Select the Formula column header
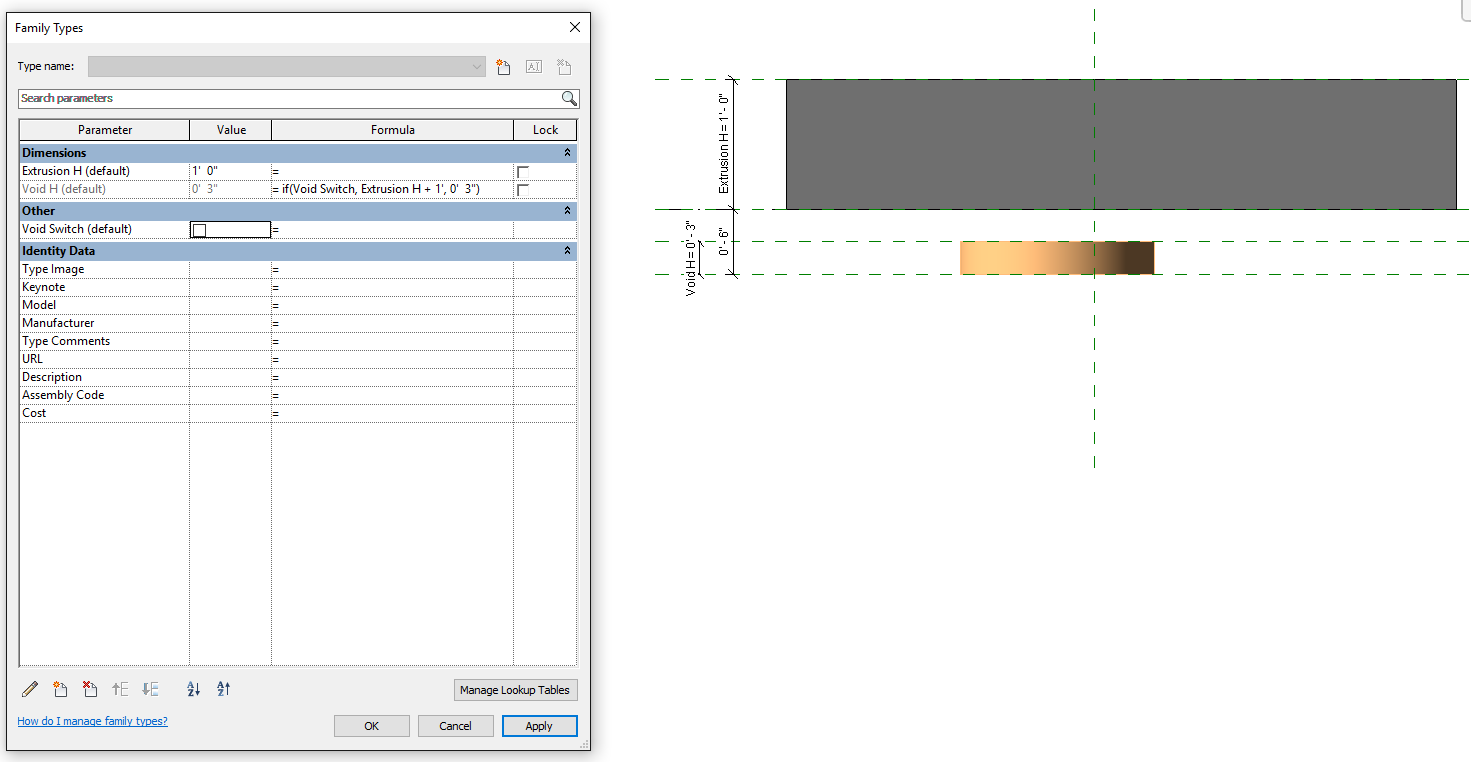Image resolution: width=1471 pixels, height=762 pixels. tap(393, 129)
